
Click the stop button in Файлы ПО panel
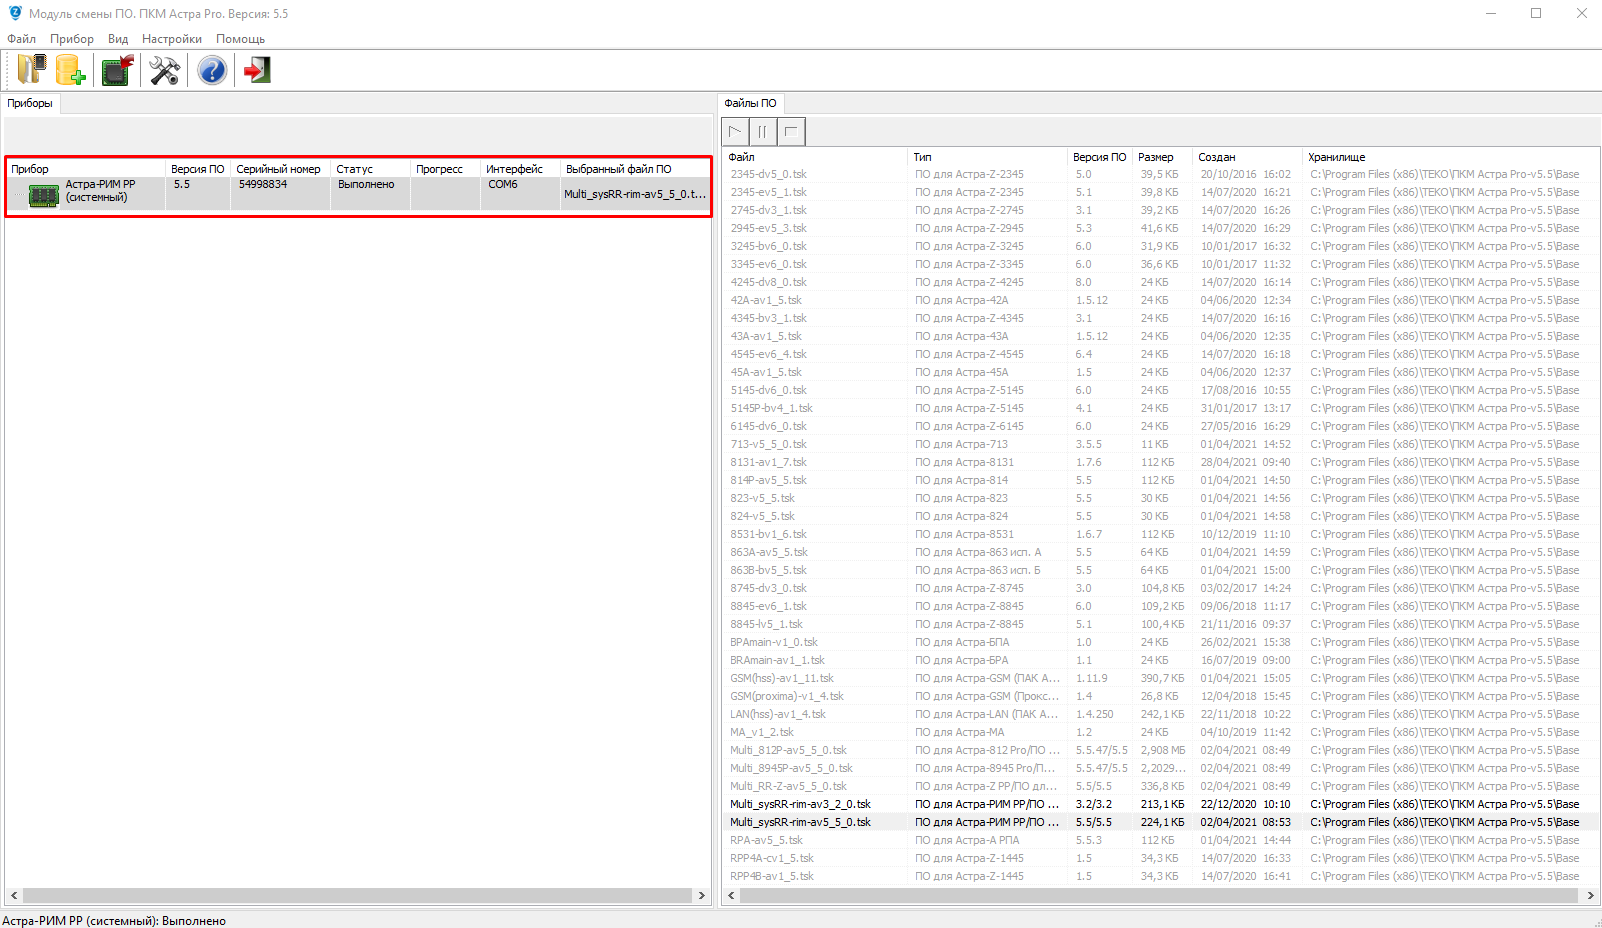point(791,131)
